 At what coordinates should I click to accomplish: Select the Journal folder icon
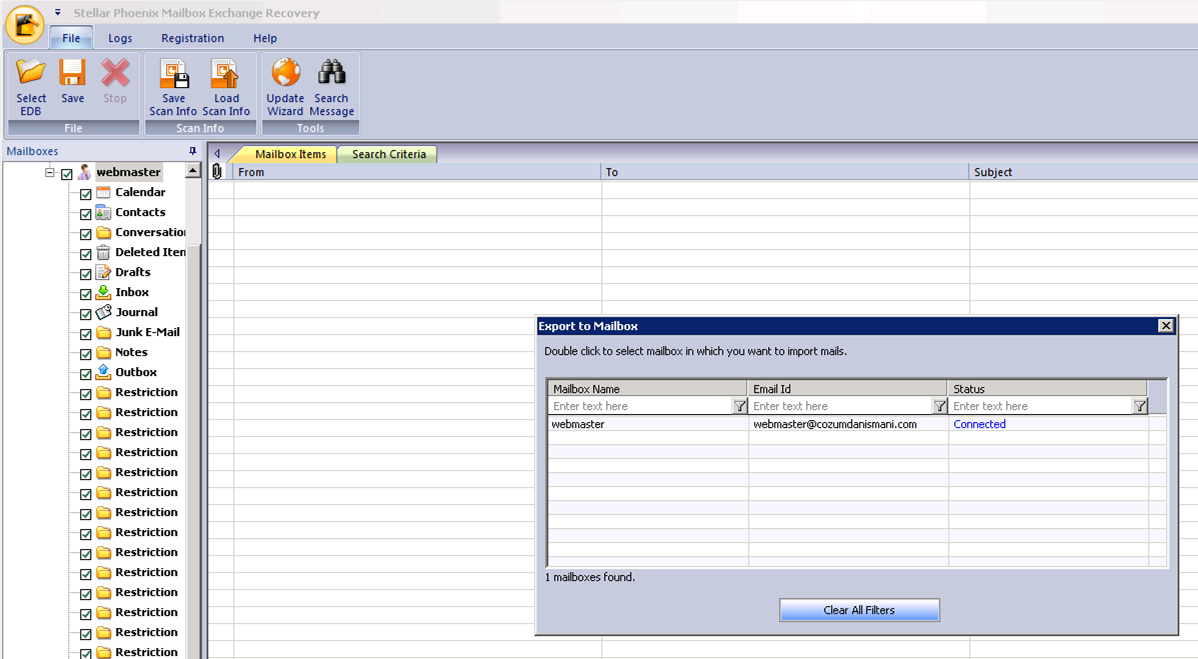coord(103,312)
